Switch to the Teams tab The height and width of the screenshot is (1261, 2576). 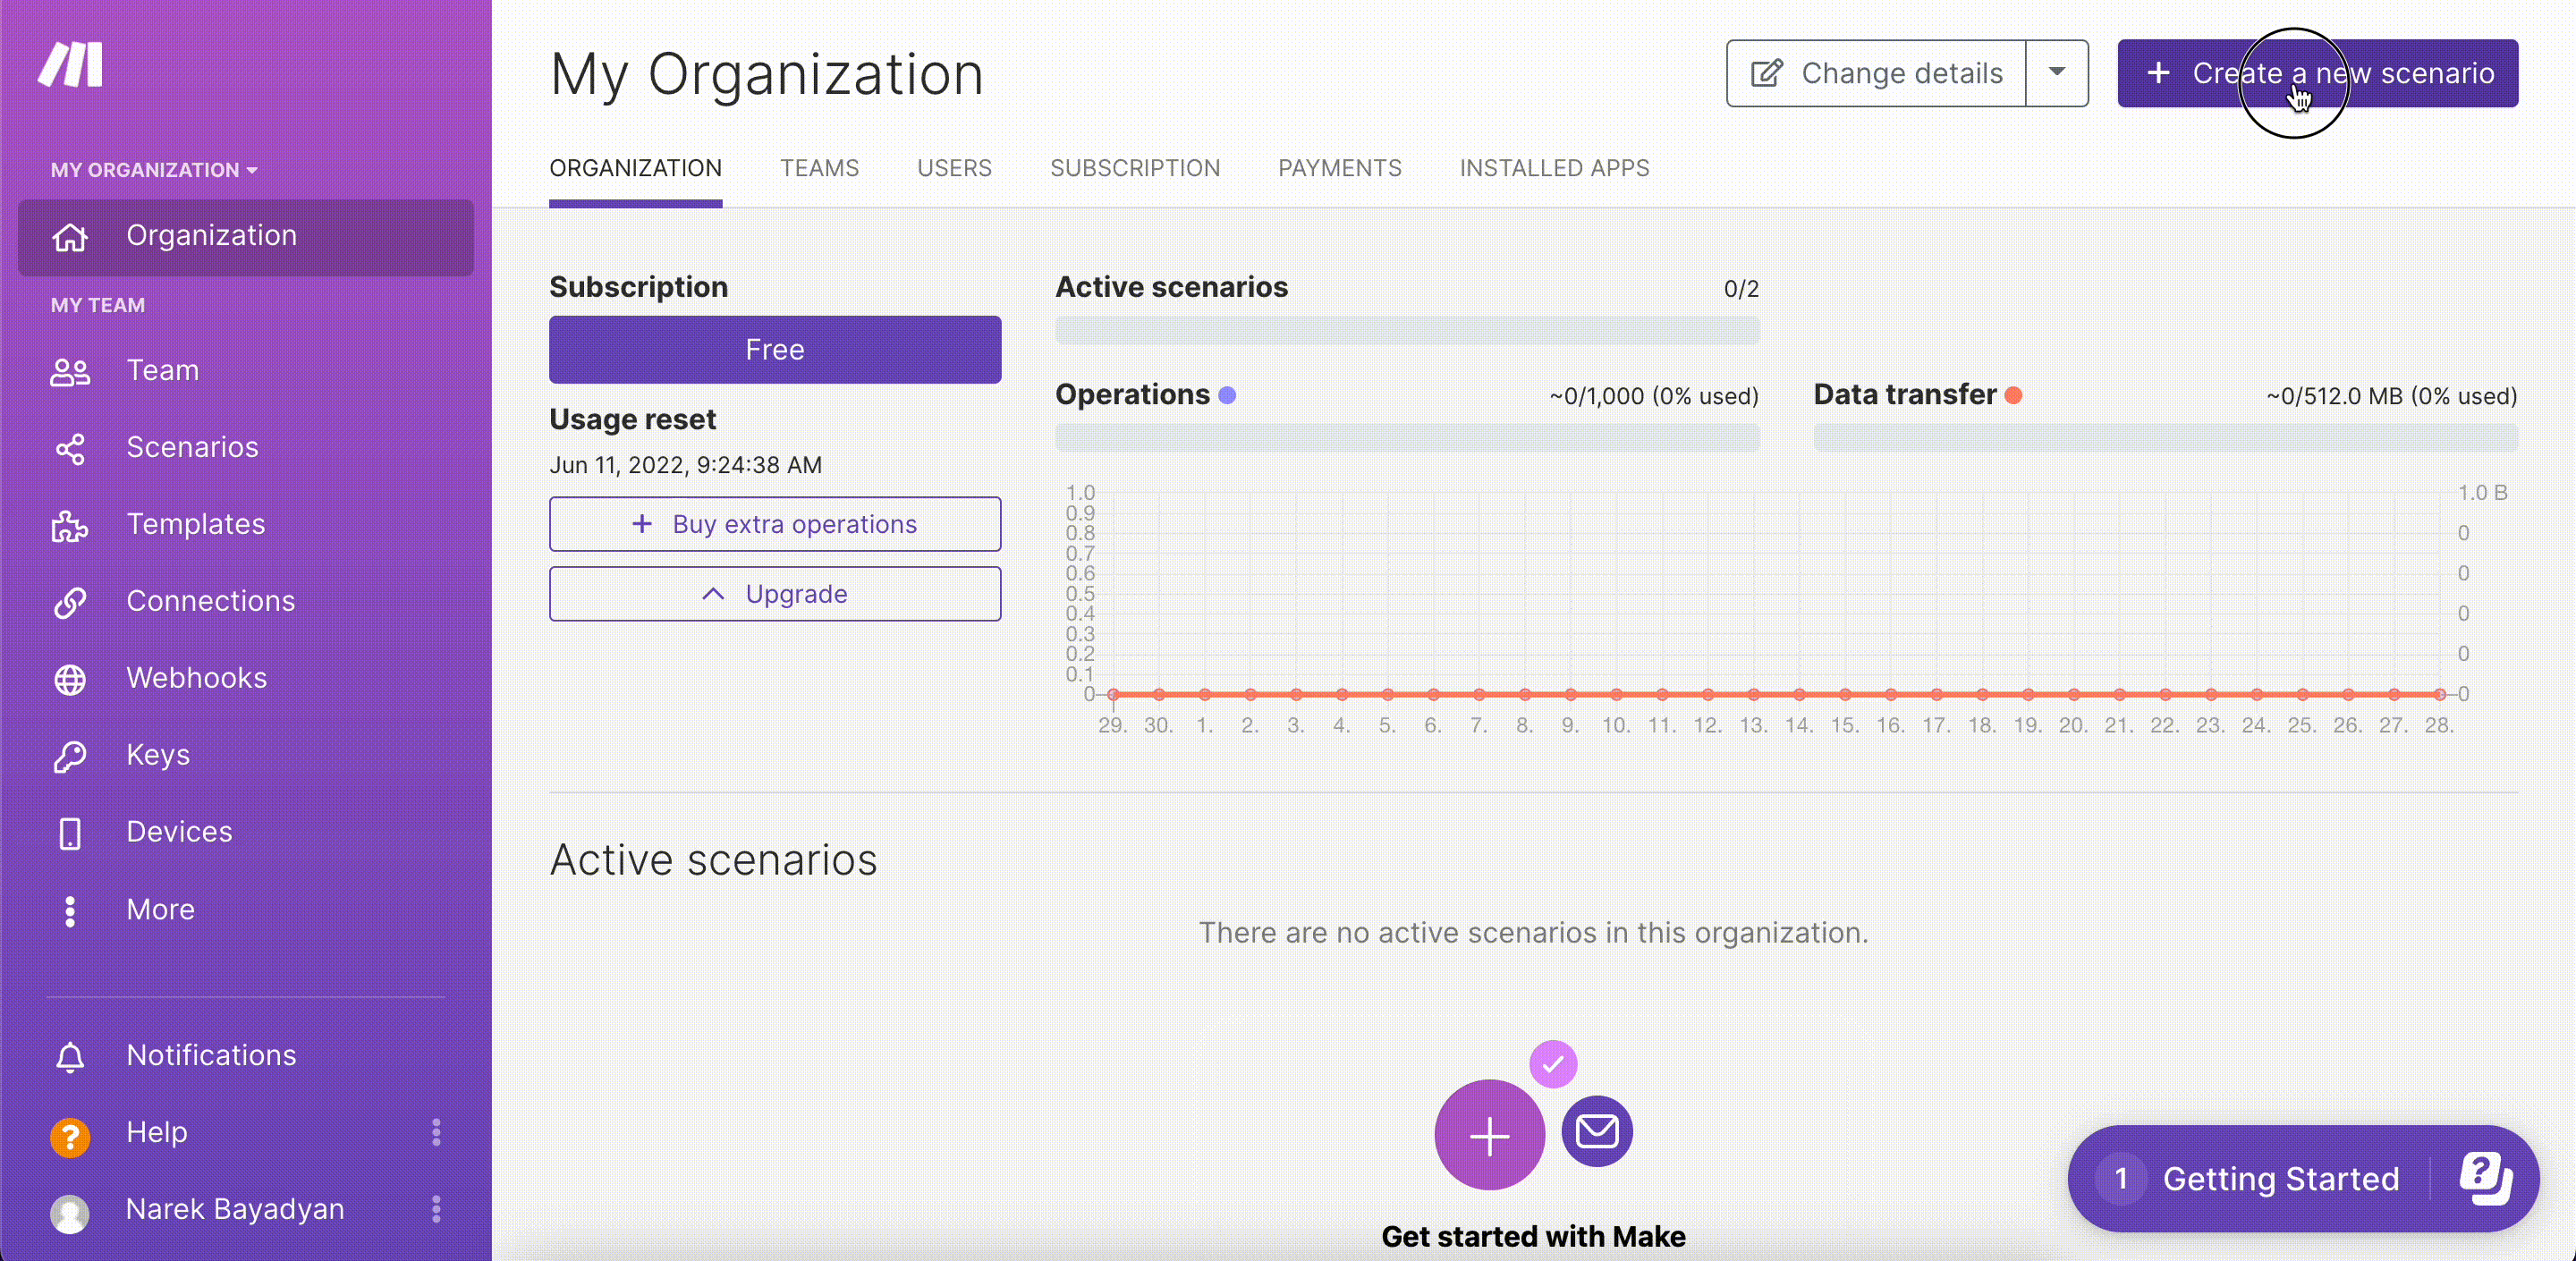tap(819, 168)
